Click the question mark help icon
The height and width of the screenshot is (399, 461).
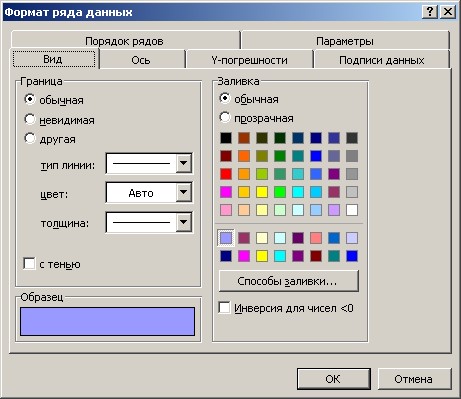point(430,12)
